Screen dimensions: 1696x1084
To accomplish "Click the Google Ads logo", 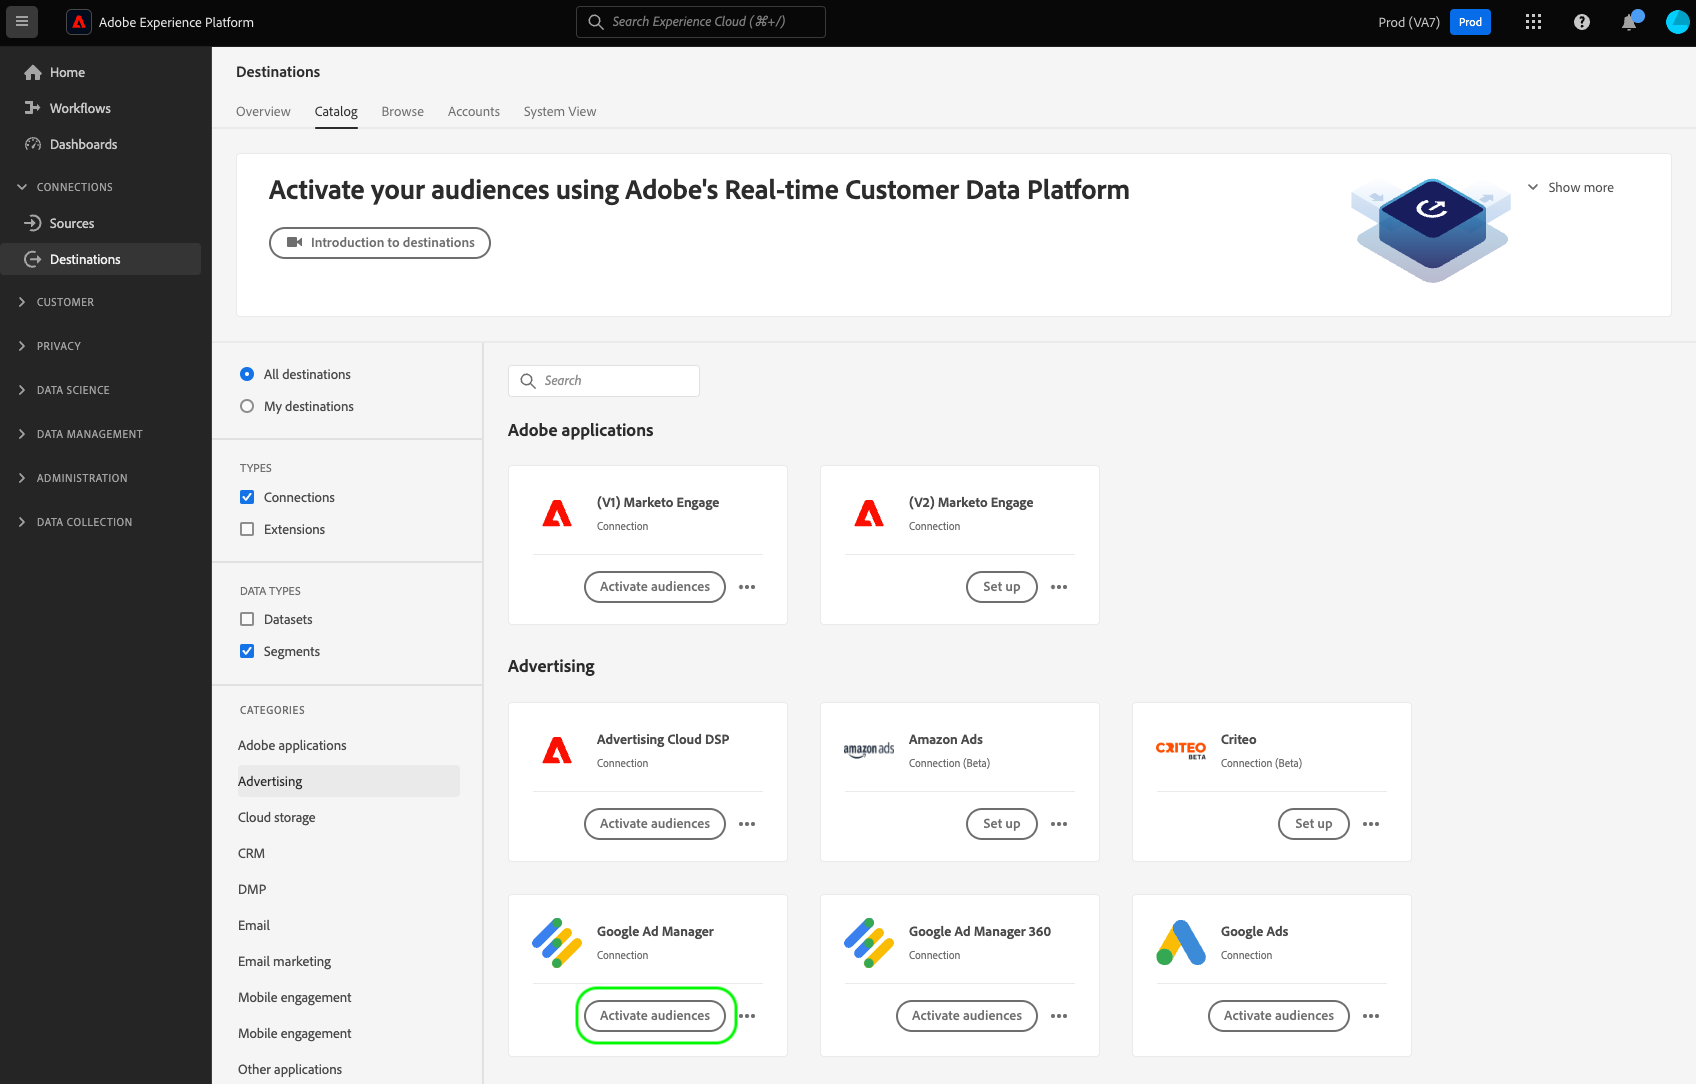I will 1181,942.
